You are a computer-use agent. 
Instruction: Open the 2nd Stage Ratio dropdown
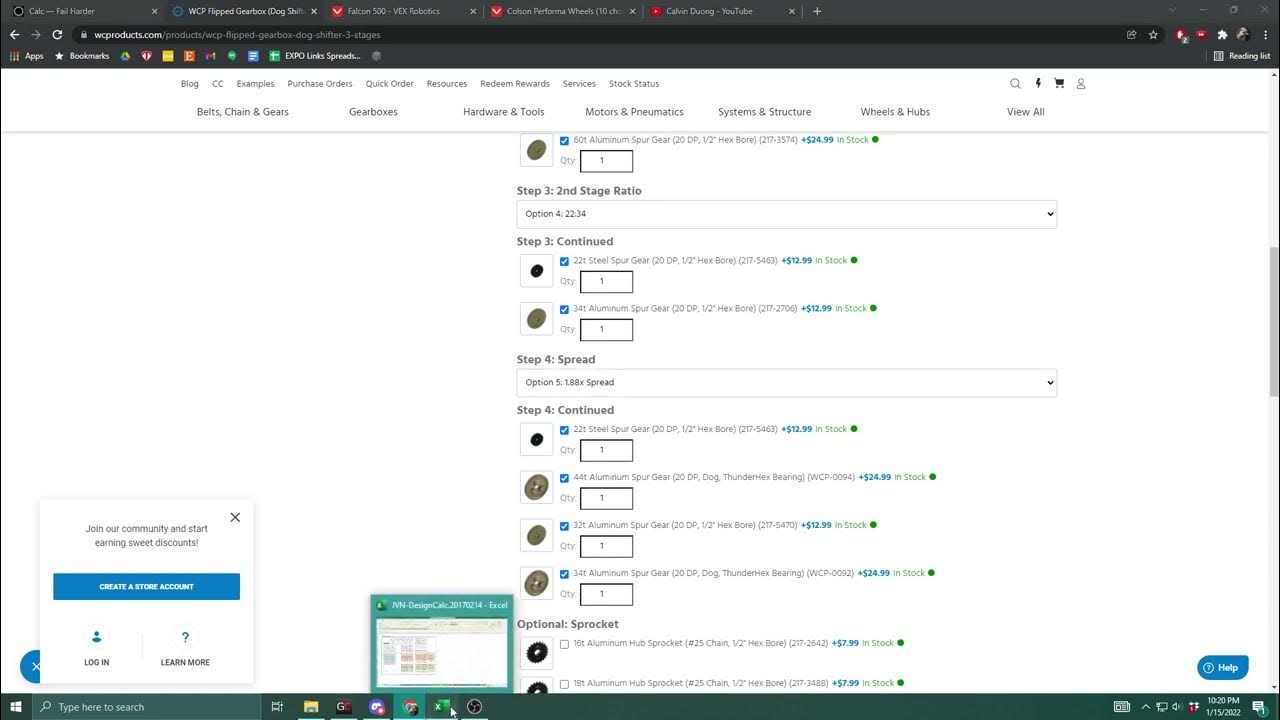click(x=787, y=214)
